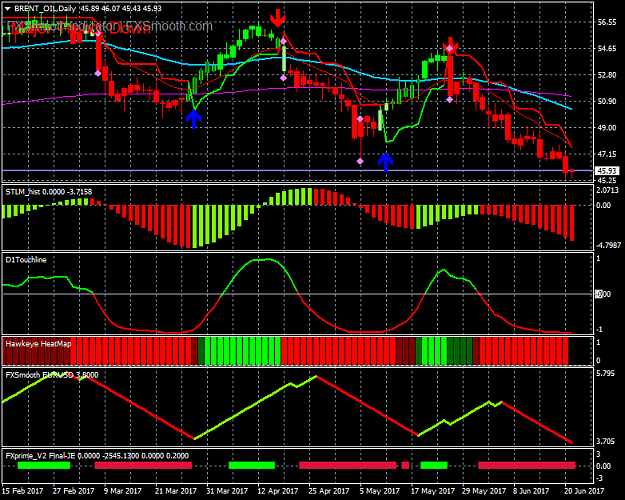Screen dimensions: 625x500
Task: Select the red sell arrow at the 17 May peak
Action: tap(450, 46)
